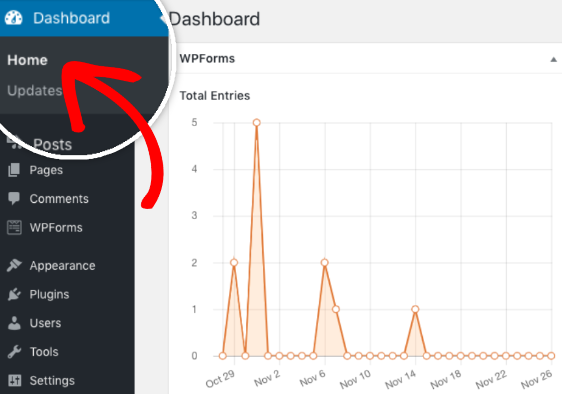562x394 pixels.
Task: Open the Appearance paintbrush icon
Action: pyautogui.click(x=14, y=265)
